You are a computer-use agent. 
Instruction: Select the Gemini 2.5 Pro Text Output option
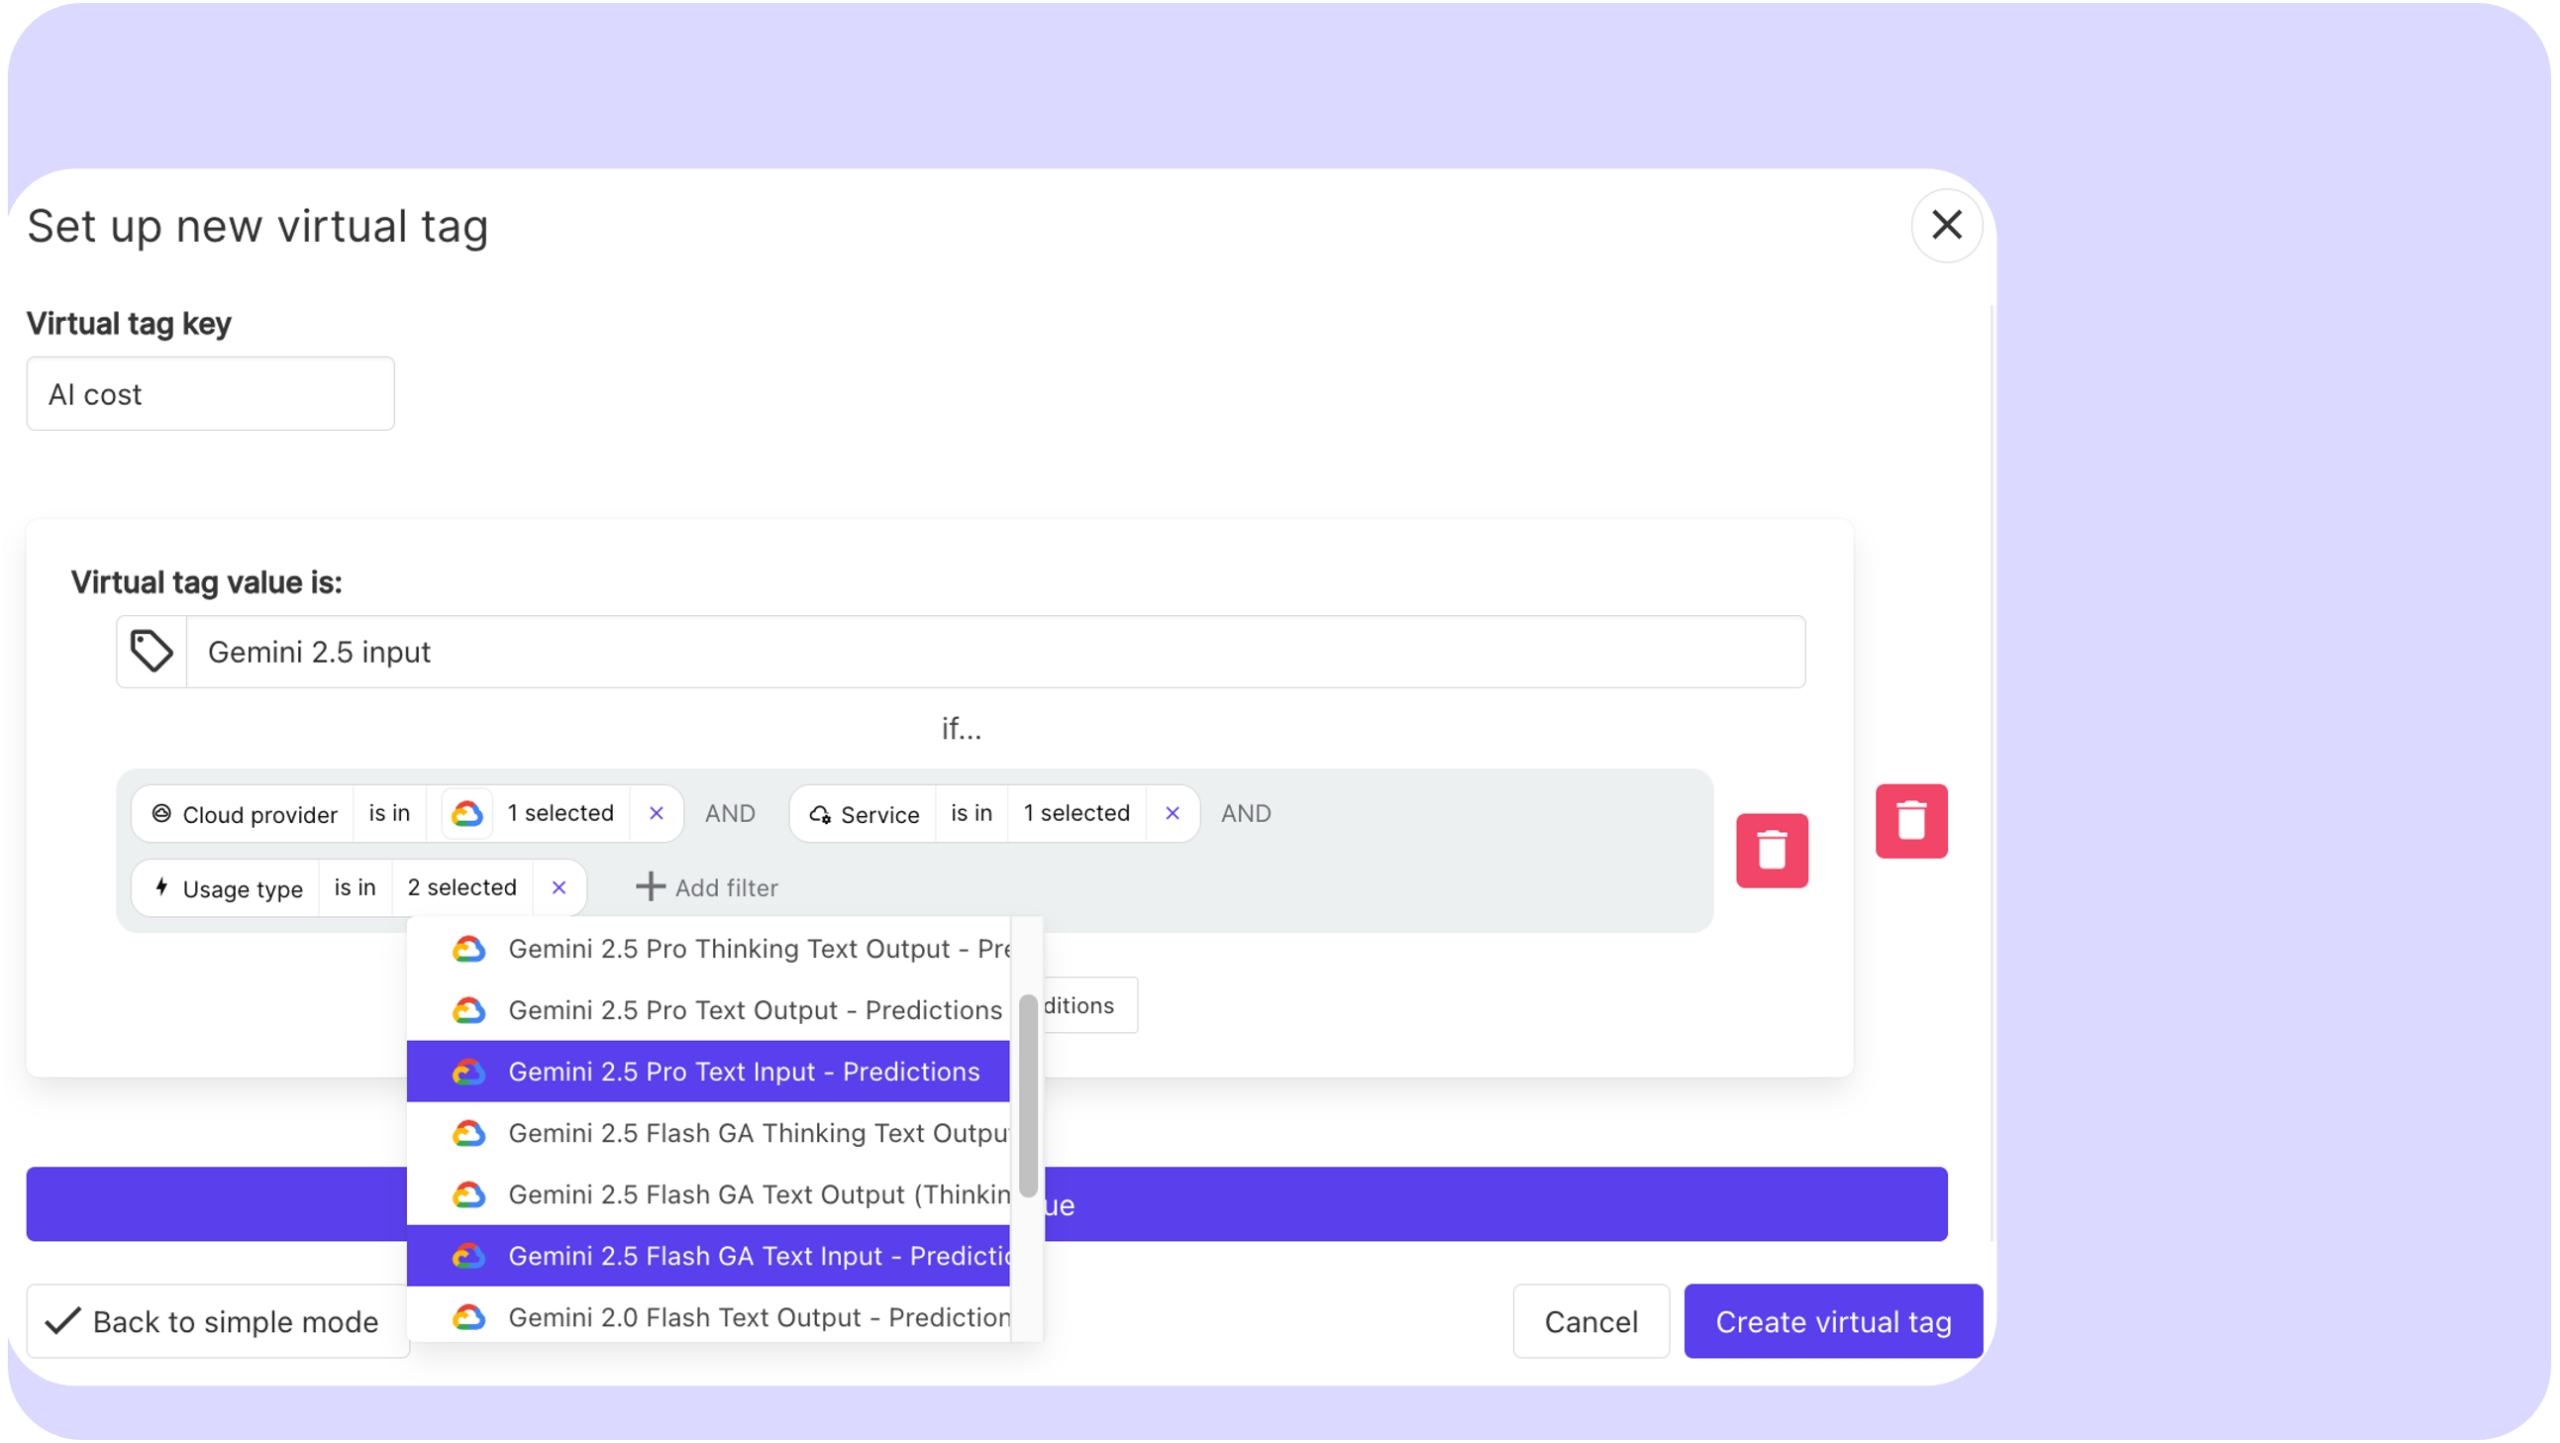pyautogui.click(x=755, y=1010)
